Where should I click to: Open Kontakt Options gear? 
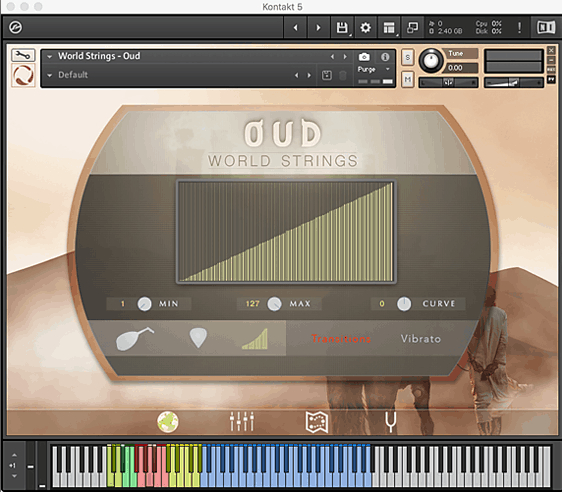pyautogui.click(x=365, y=28)
